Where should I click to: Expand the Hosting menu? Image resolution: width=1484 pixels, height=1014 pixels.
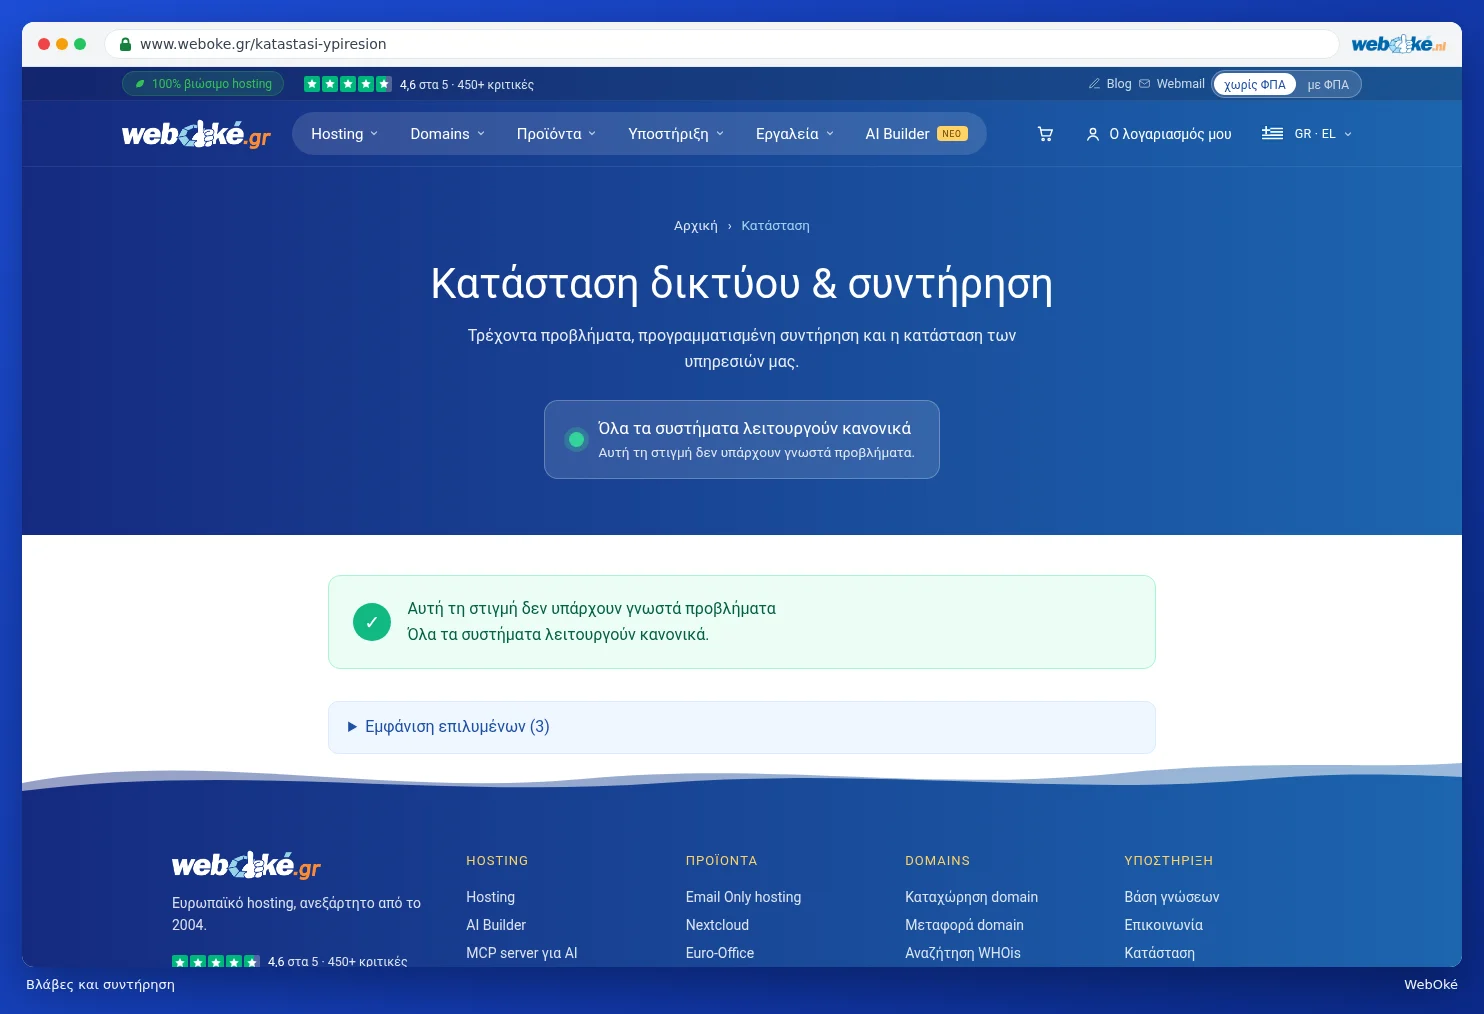(345, 134)
